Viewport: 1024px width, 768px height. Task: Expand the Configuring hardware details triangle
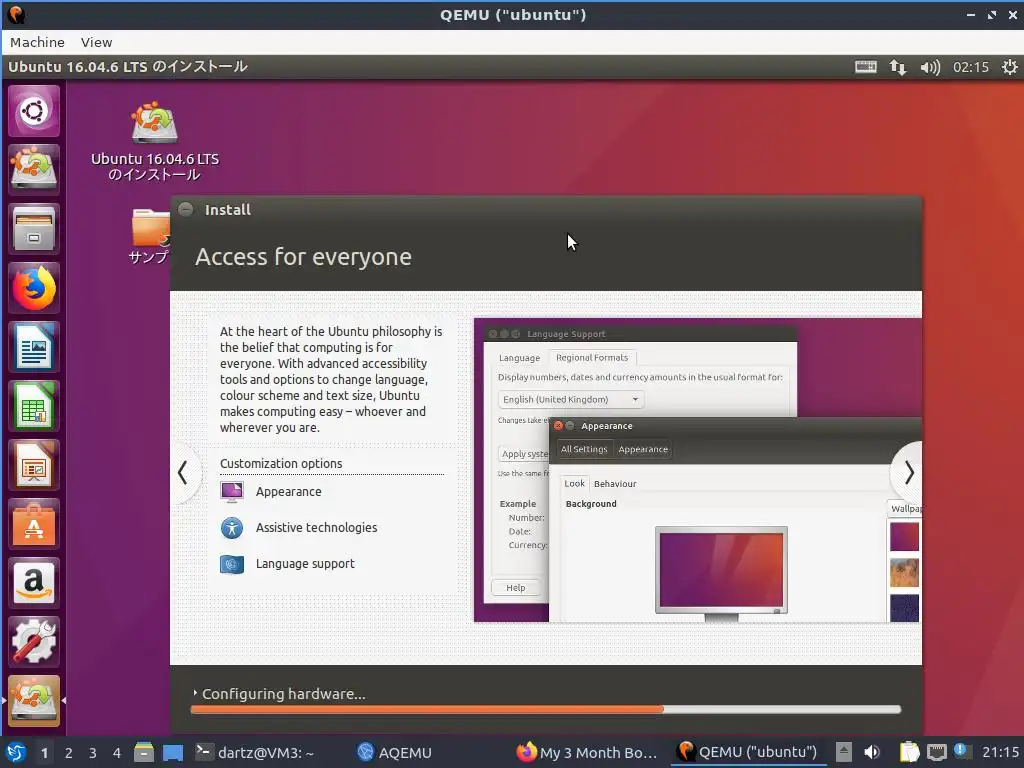[195, 693]
